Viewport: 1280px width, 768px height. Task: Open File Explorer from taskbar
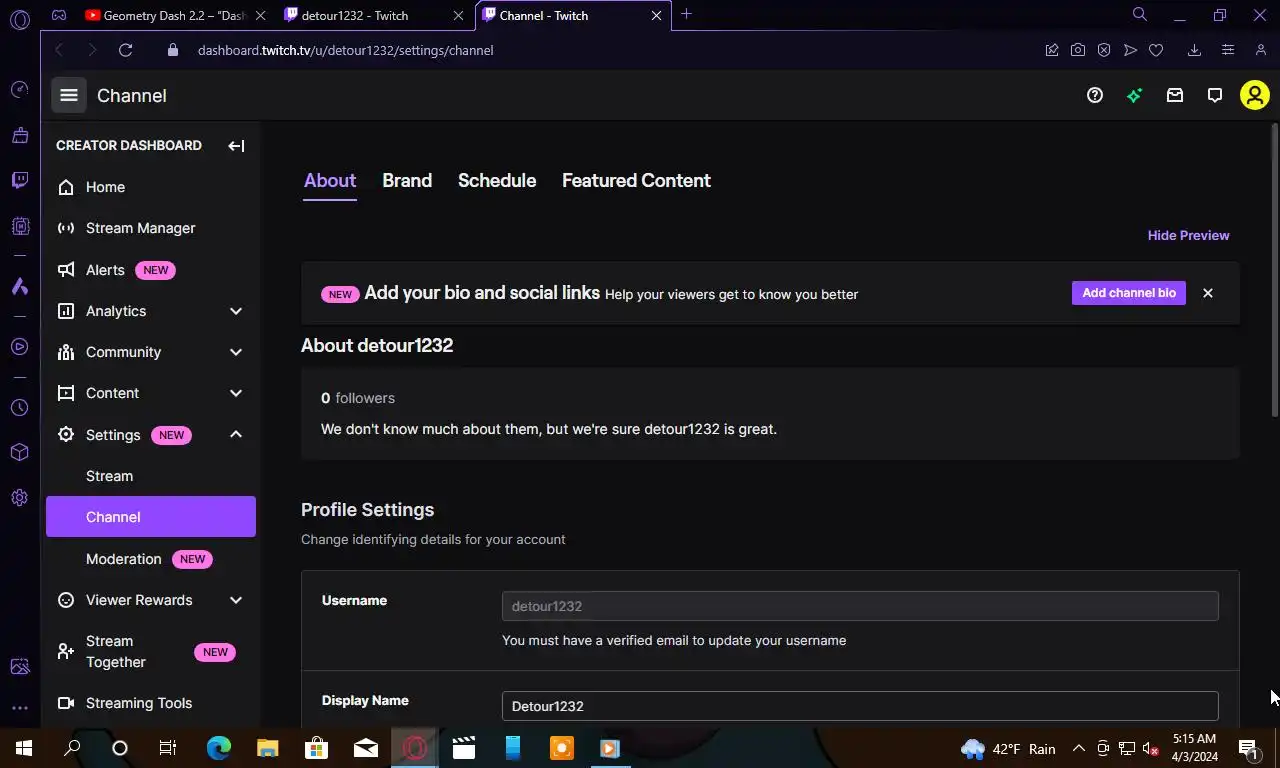tap(268, 748)
